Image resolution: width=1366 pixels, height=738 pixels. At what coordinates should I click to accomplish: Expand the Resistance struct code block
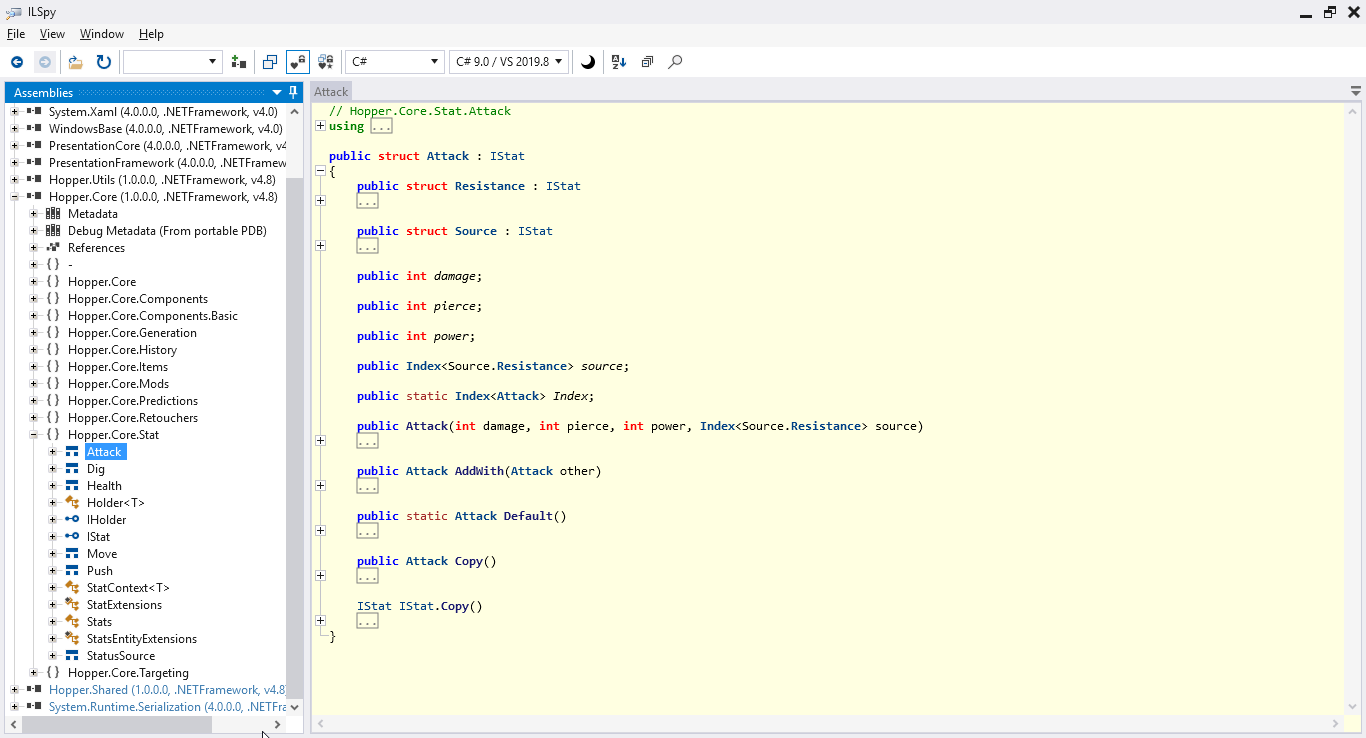[x=320, y=201]
